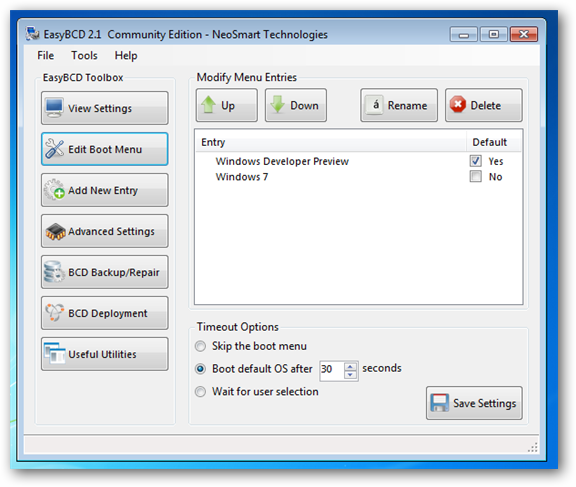The width and height of the screenshot is (576, 487).
Task: Click the Rename letter icon
Action: tap(375, 105)
